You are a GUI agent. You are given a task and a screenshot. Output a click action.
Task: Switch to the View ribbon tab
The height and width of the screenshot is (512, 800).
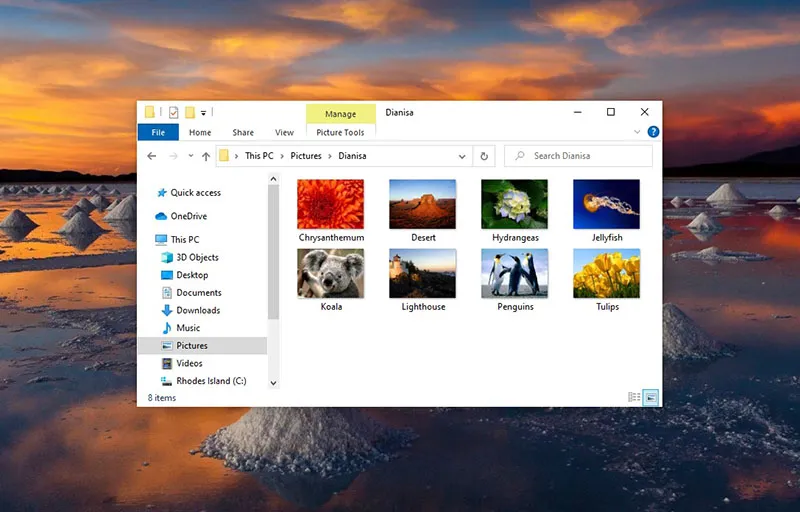[284, 132]
